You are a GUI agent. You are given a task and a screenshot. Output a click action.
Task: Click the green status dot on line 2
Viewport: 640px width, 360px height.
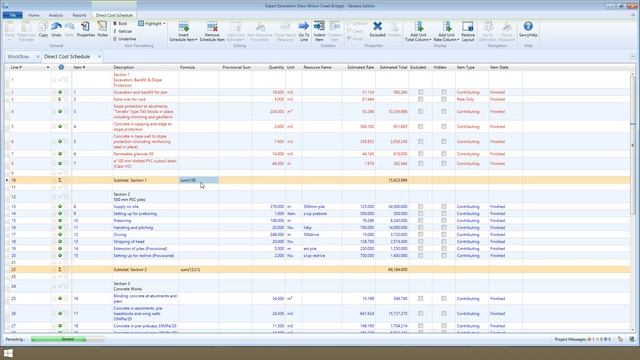point(60,92)
